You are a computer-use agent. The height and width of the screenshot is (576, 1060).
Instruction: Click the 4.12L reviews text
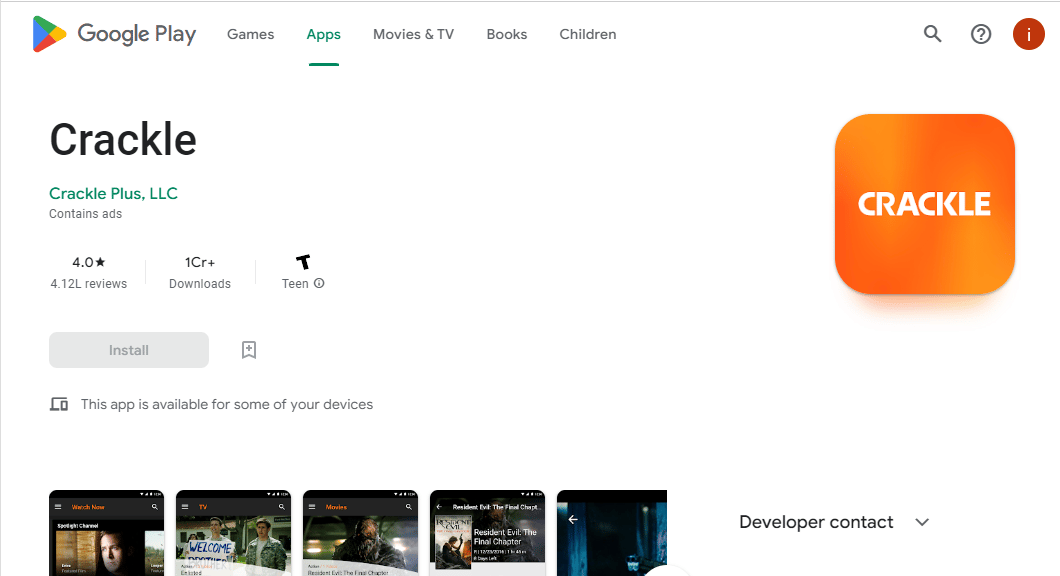click(x=89, y=284)
